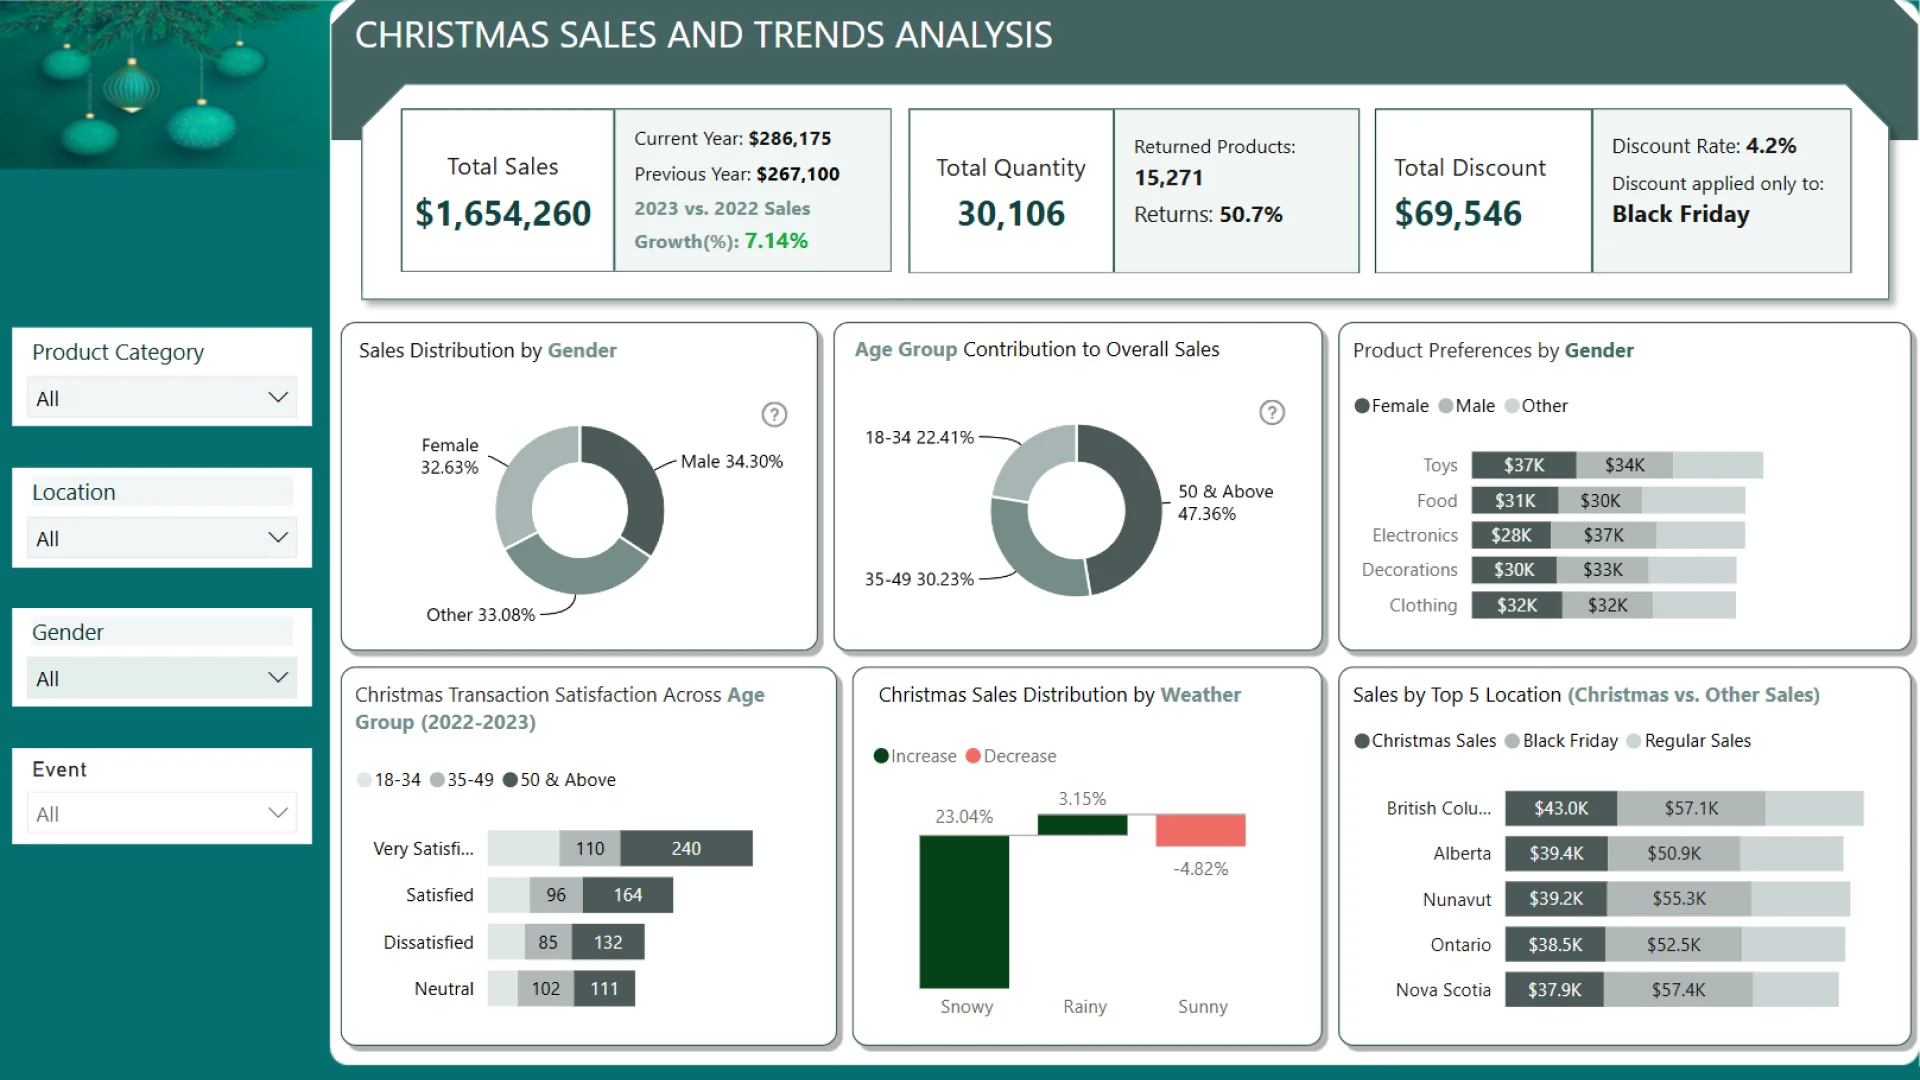This screenshot has height=1080, width=1920.
Task: Click the Clothing $32K female bar
Action: 1516,605
